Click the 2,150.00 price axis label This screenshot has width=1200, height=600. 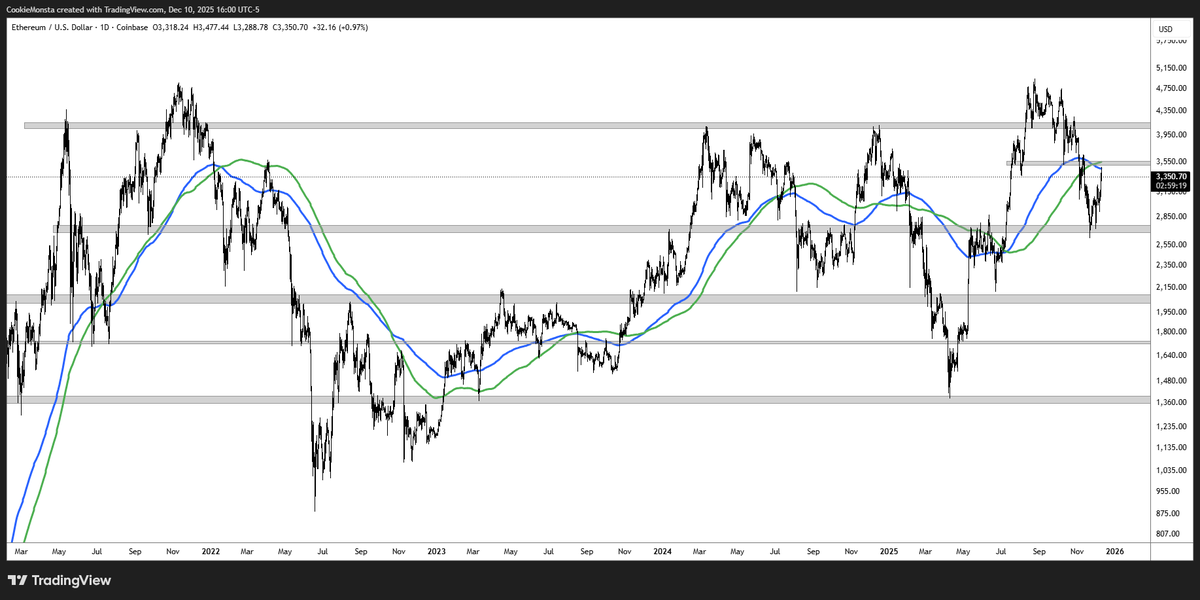(1170, 287)
